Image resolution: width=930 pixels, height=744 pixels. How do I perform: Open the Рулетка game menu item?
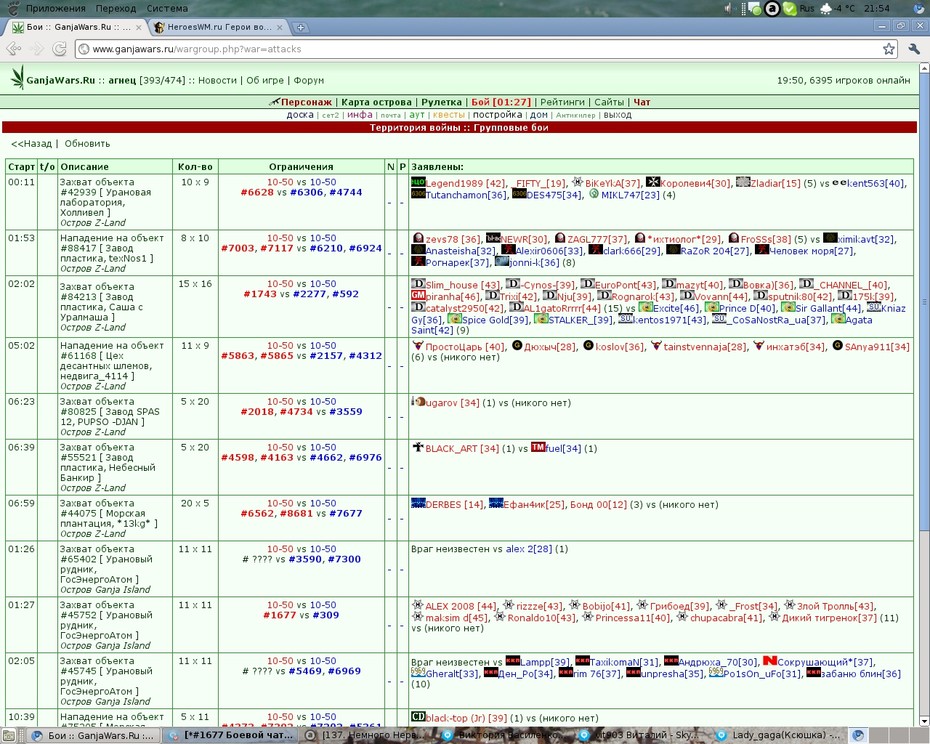pos(441,102)
